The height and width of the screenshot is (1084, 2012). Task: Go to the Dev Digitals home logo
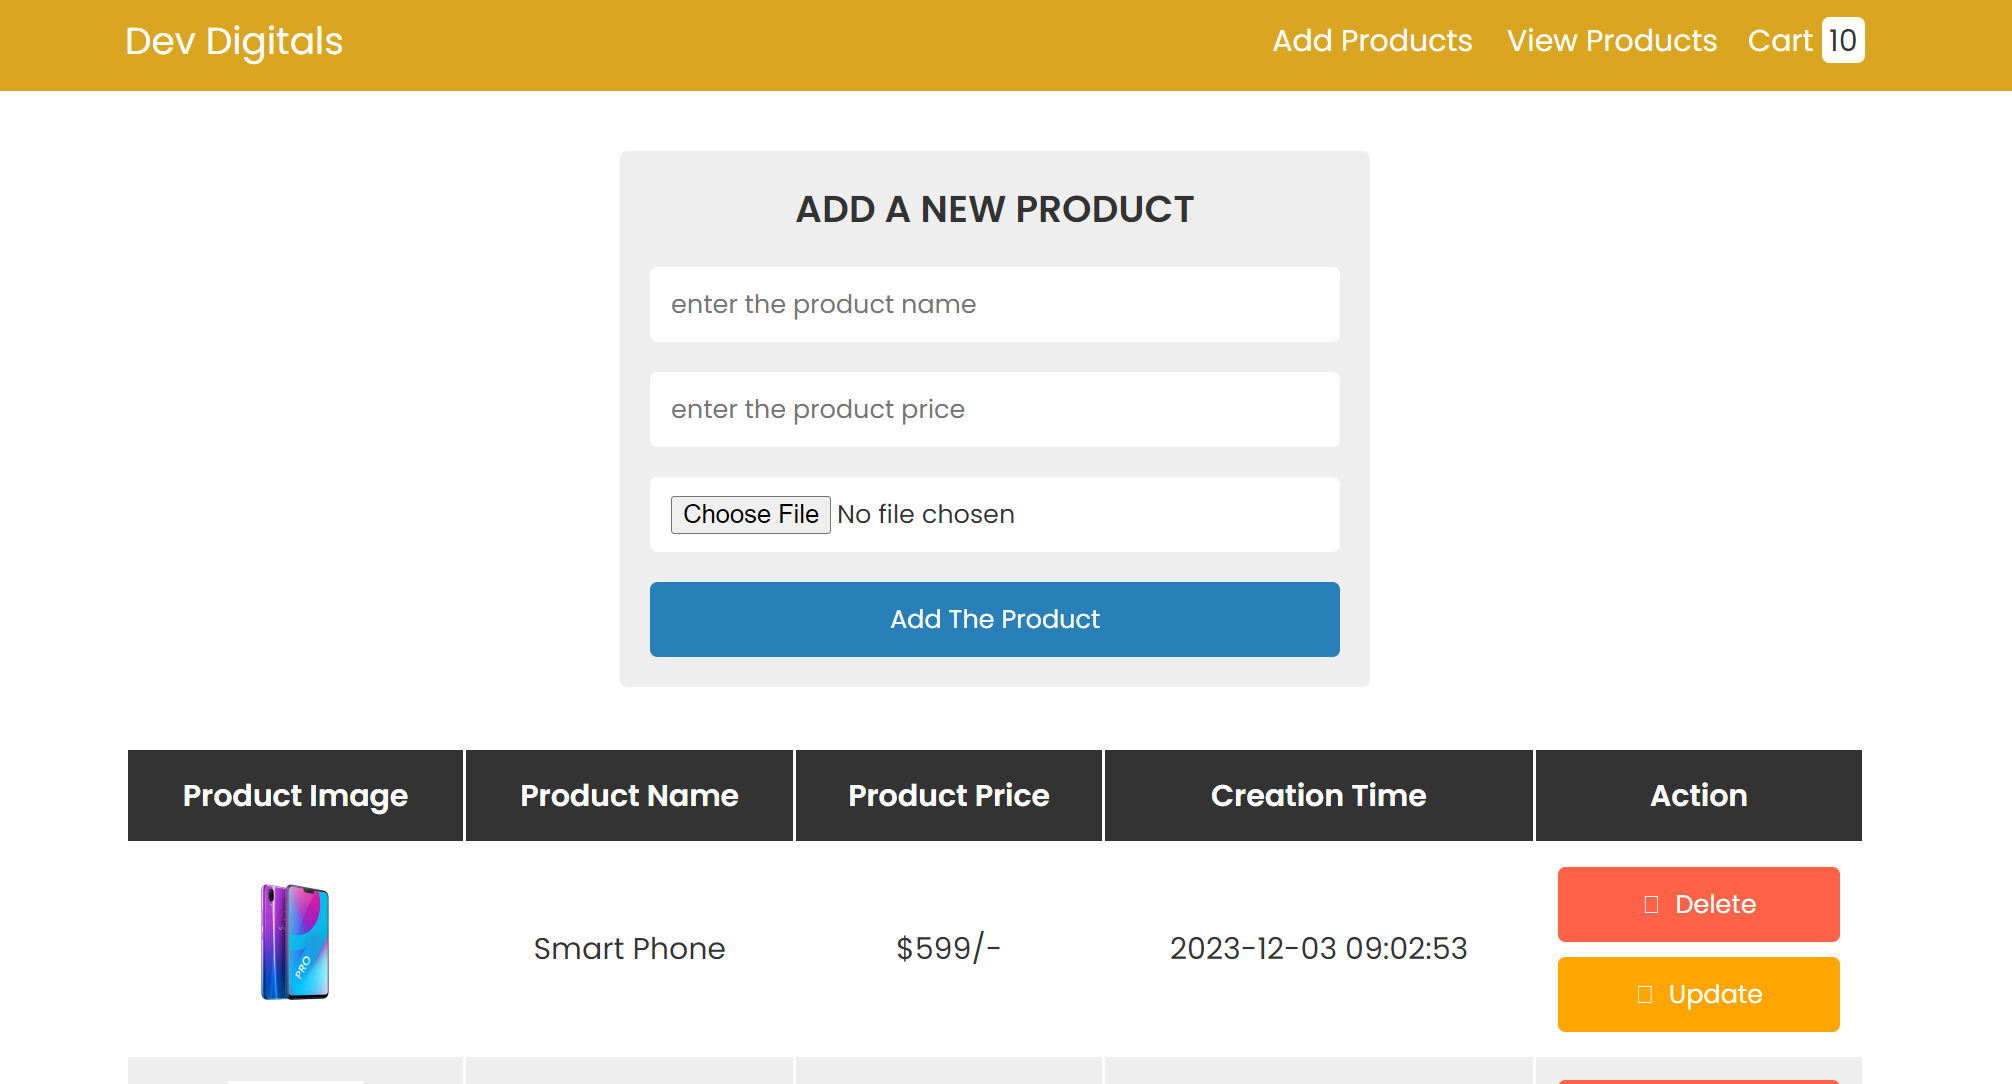tap(234, 42)
